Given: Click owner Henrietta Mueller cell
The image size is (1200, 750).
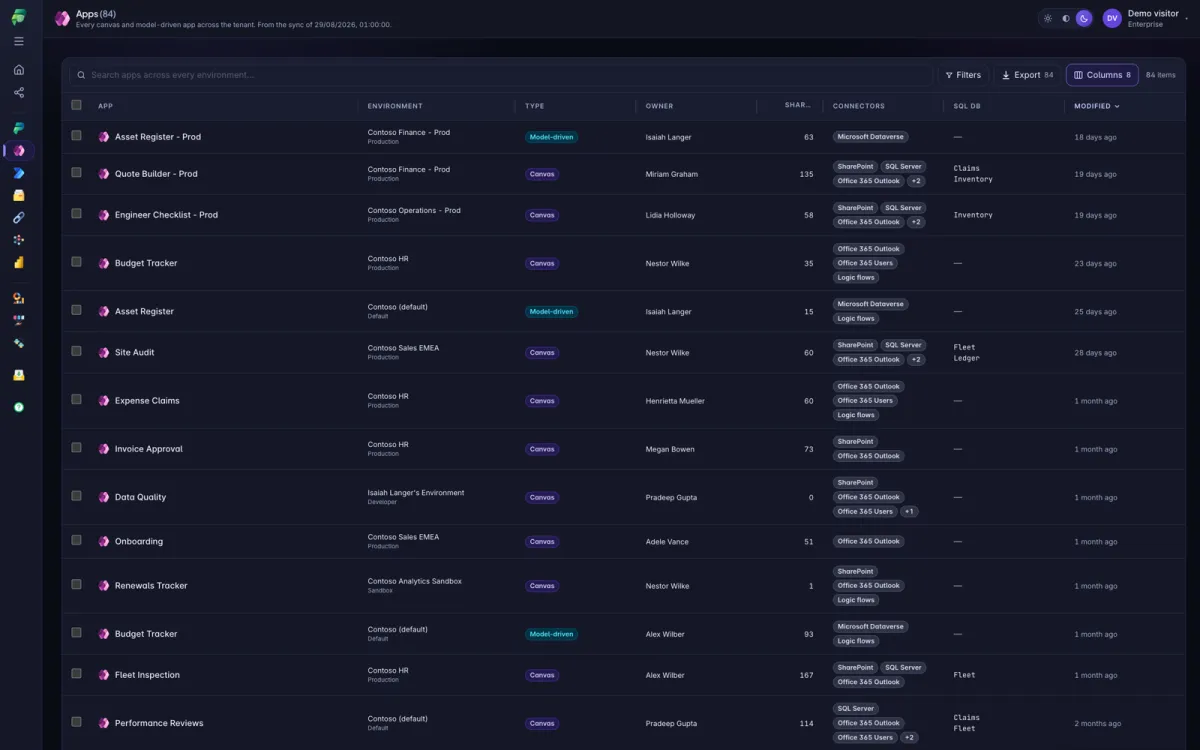Looking at the screenshot, I should click(x=675, y=401).
